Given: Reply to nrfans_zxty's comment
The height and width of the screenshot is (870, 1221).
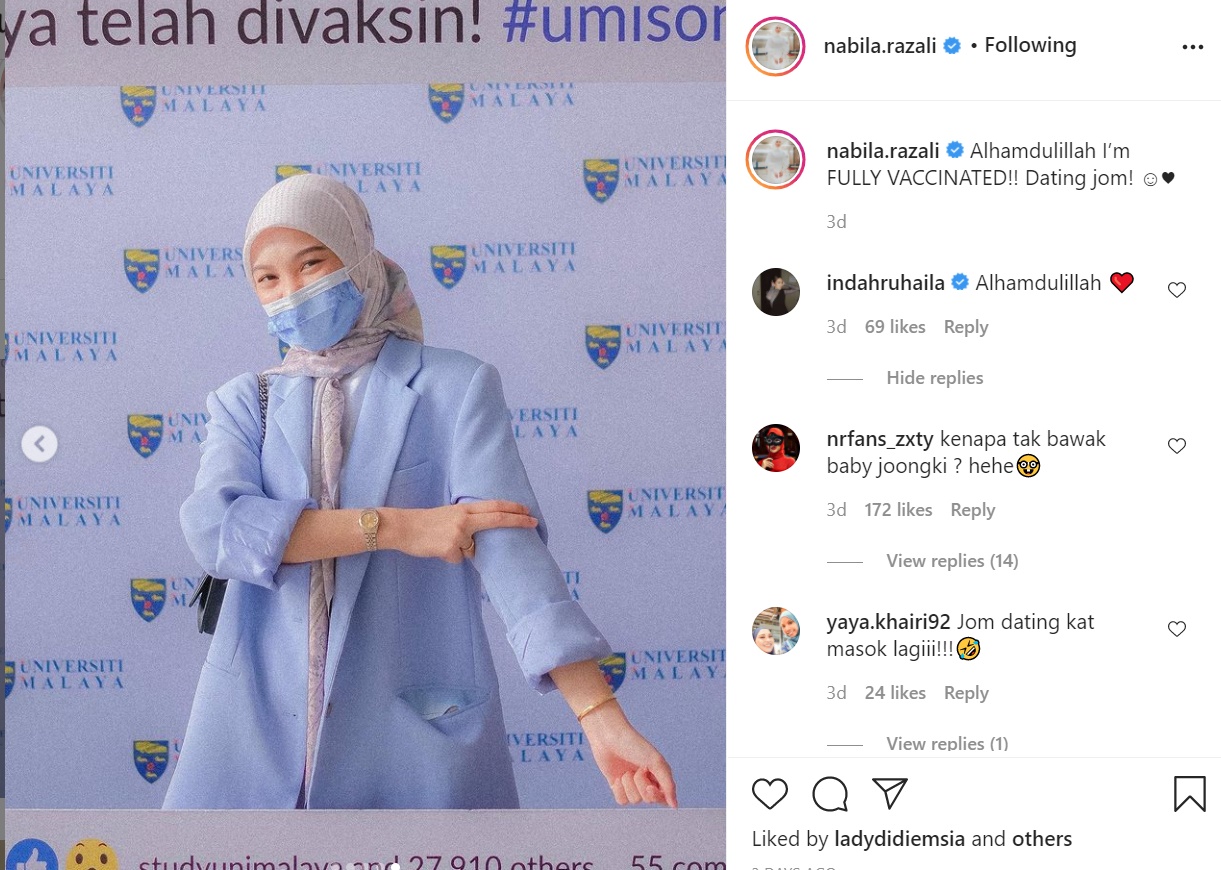Looking at the screenshot, I should [972, 510].
